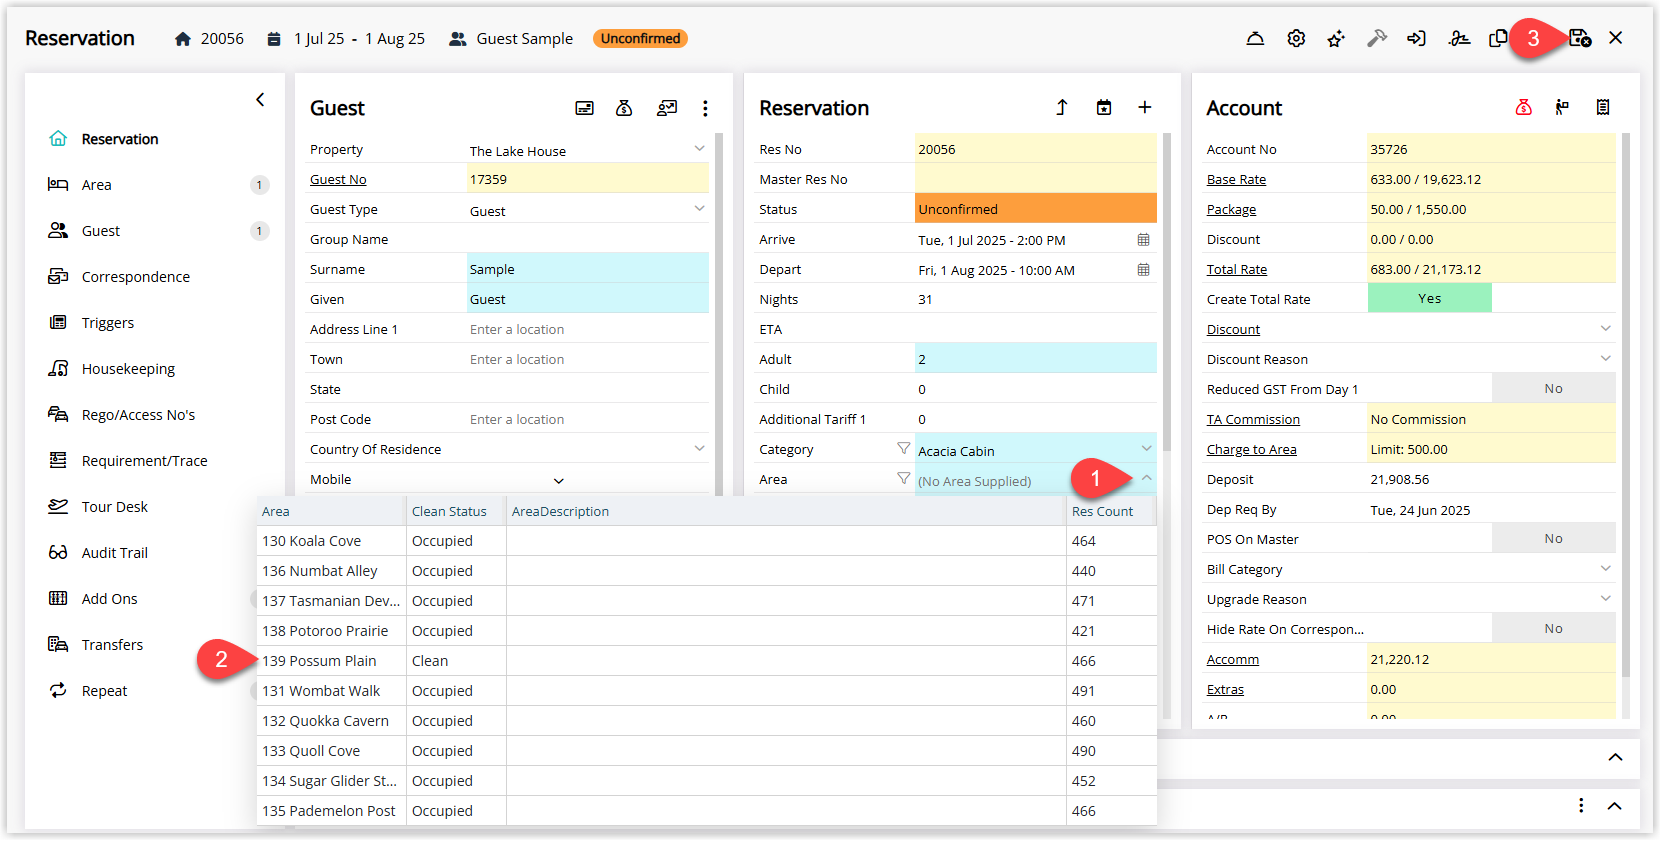This screenshot has height=841, width=1661.
Task: Click the concierge bell icon in top toolbar
Action: coord(1255,39)
